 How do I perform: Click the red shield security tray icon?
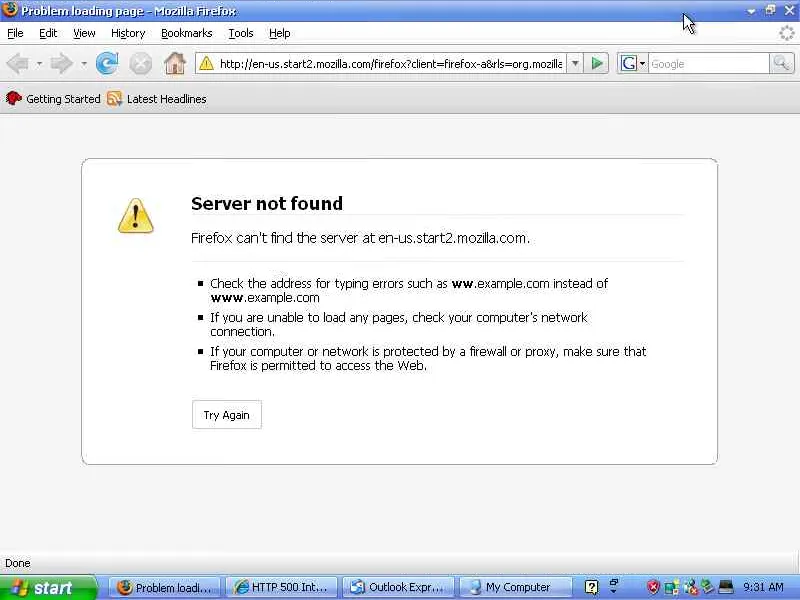[653, 587]
